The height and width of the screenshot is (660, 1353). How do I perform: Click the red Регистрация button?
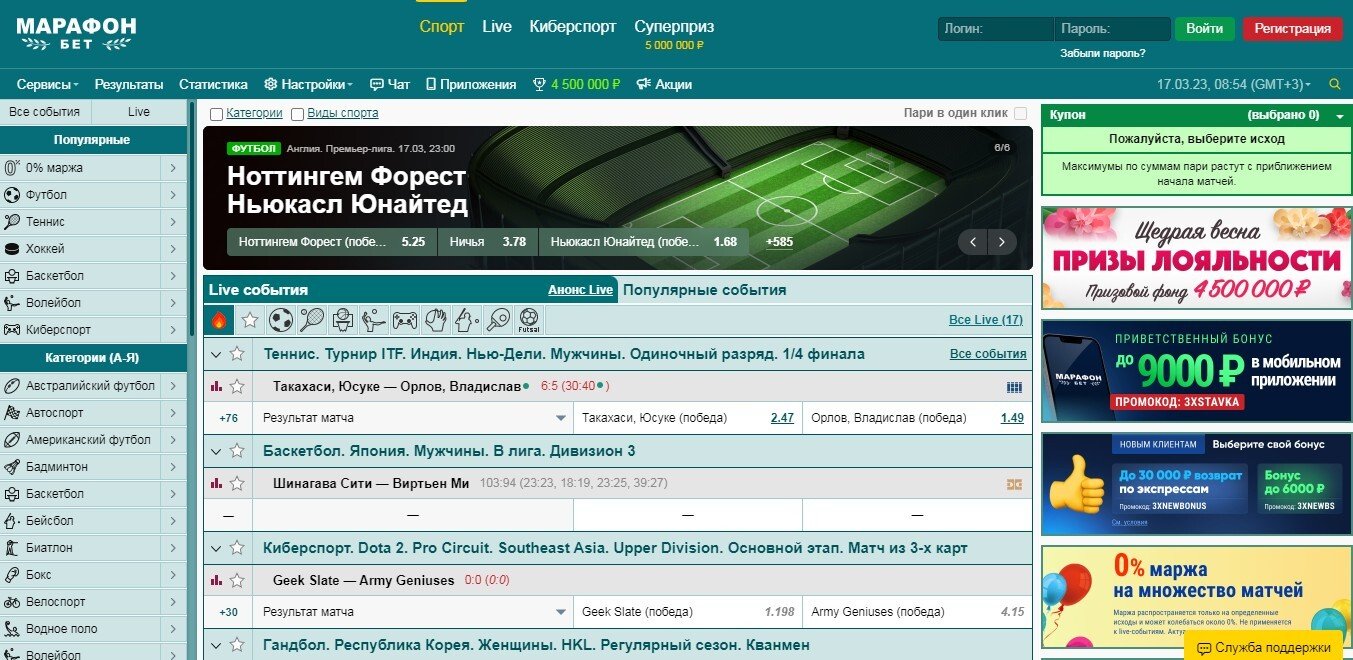tap(1292, 29)
